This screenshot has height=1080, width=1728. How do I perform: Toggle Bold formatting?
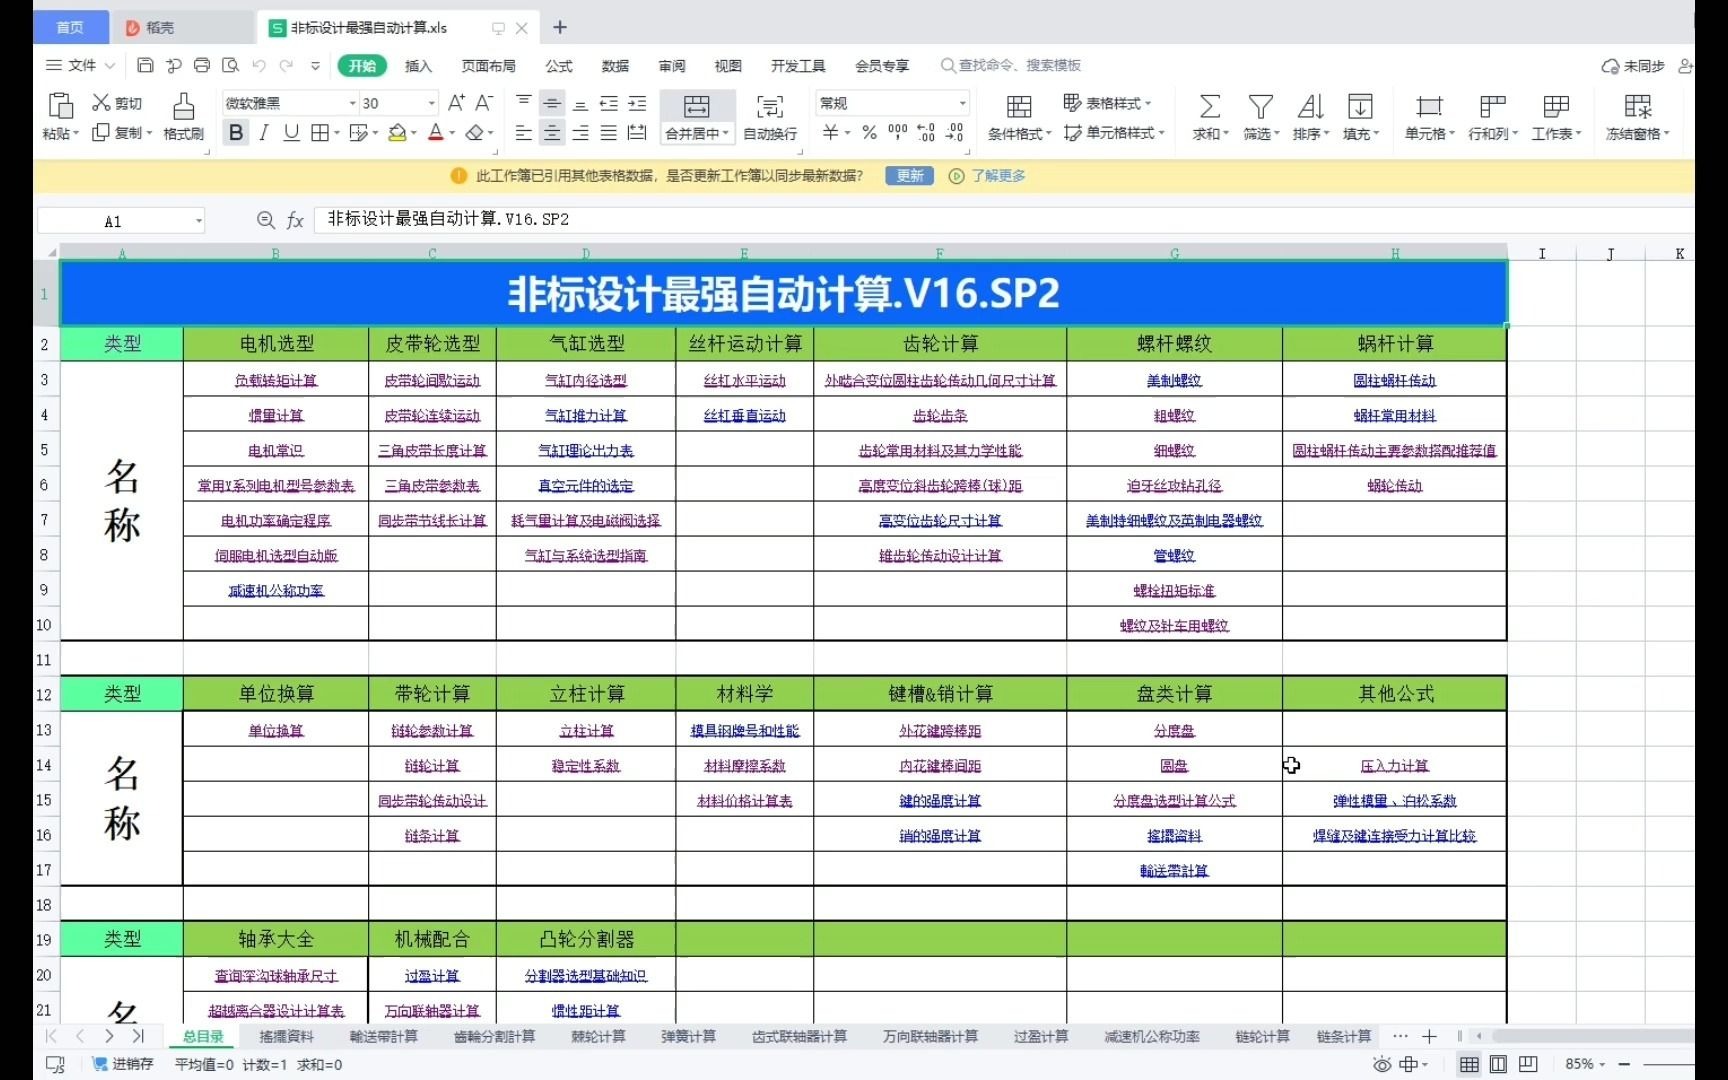click(x=236, y=132)
